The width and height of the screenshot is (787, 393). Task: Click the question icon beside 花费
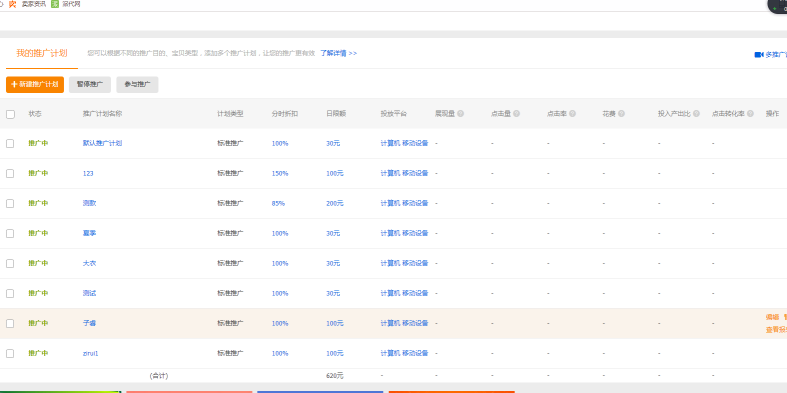point(621,114)
